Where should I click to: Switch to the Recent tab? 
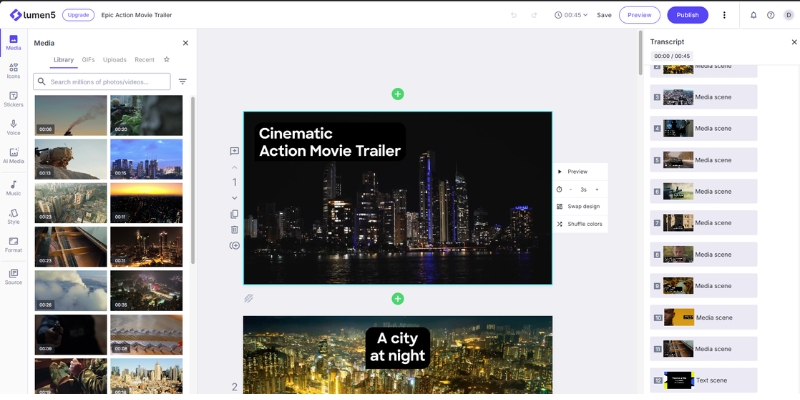pyautogui.click(x=144, y=60)
